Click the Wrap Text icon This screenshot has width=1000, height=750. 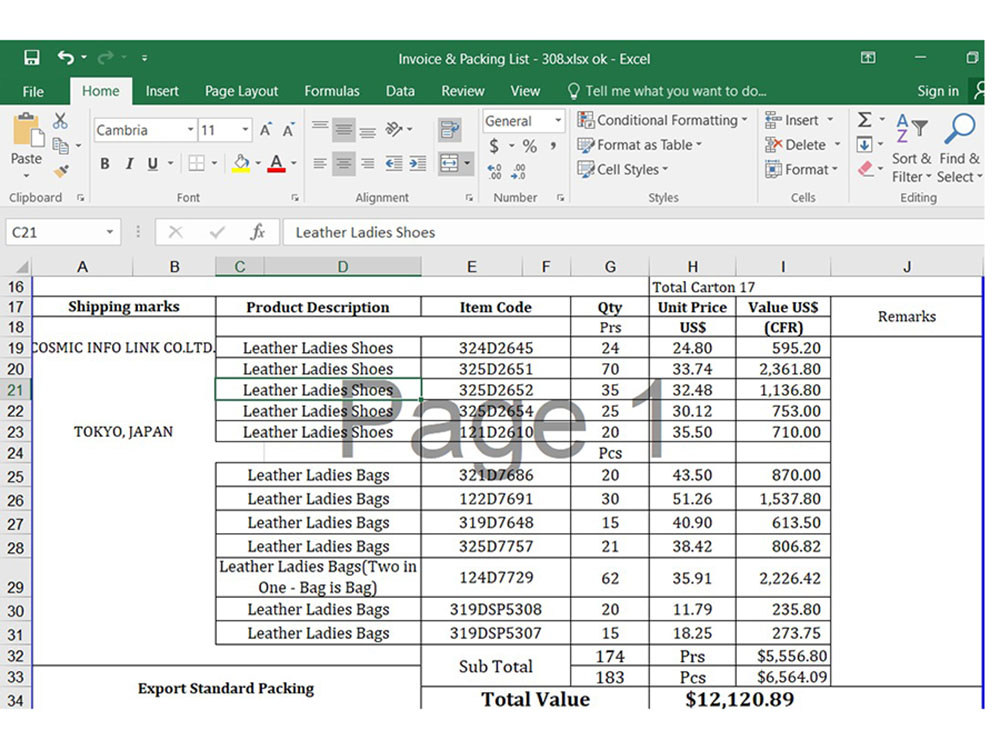coord(450,130)
